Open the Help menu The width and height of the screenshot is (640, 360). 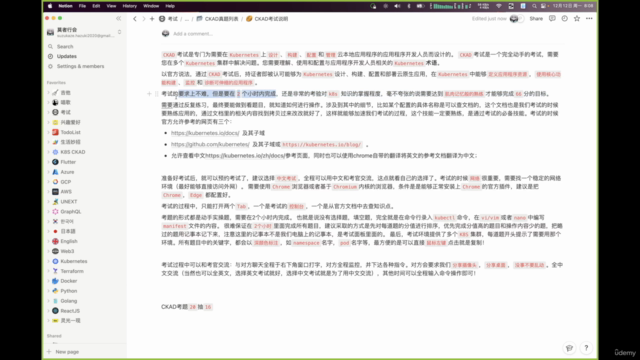(170, 6)
